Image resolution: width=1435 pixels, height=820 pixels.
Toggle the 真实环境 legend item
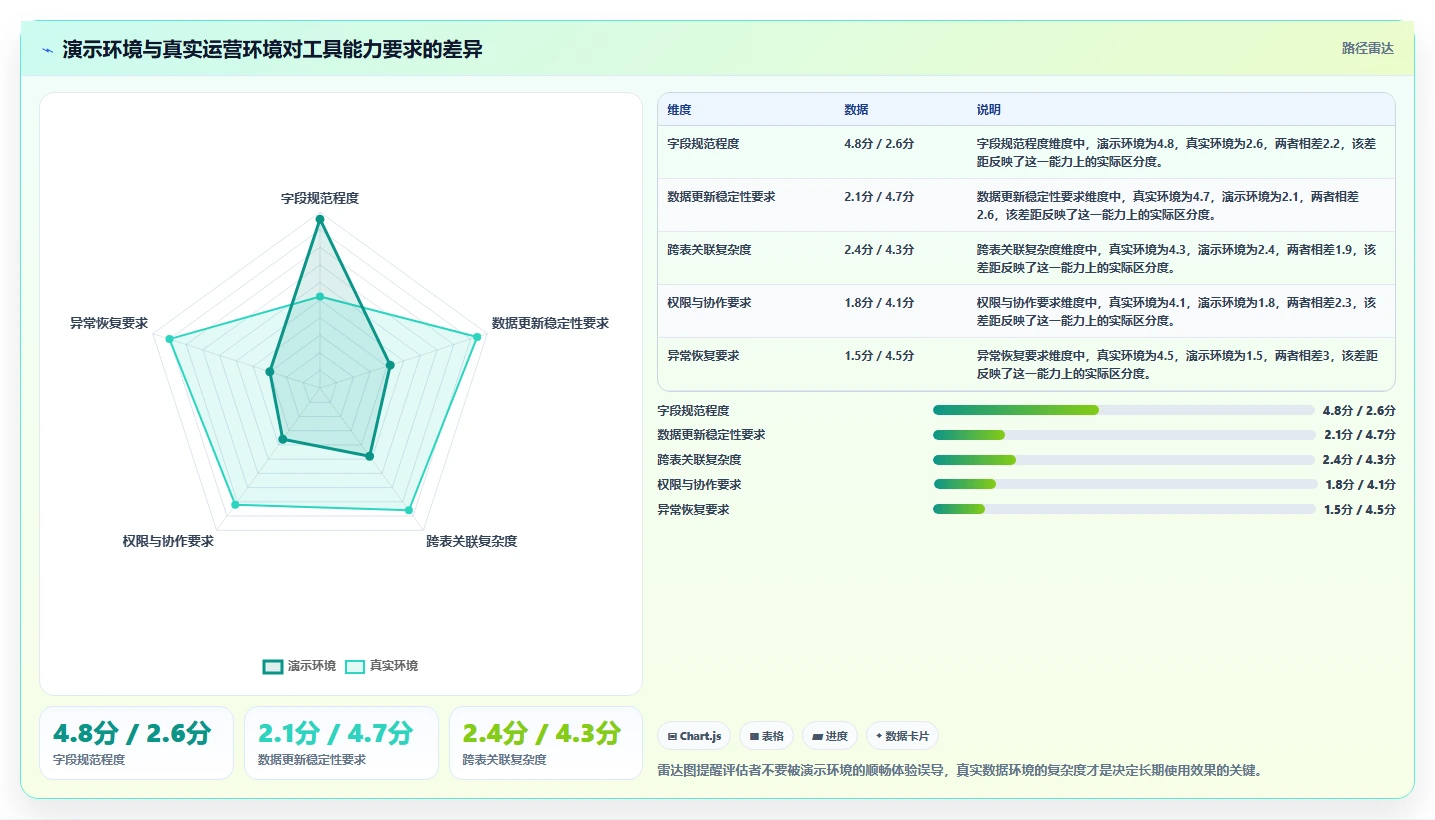pyautogui.click(x=381, y=666)
